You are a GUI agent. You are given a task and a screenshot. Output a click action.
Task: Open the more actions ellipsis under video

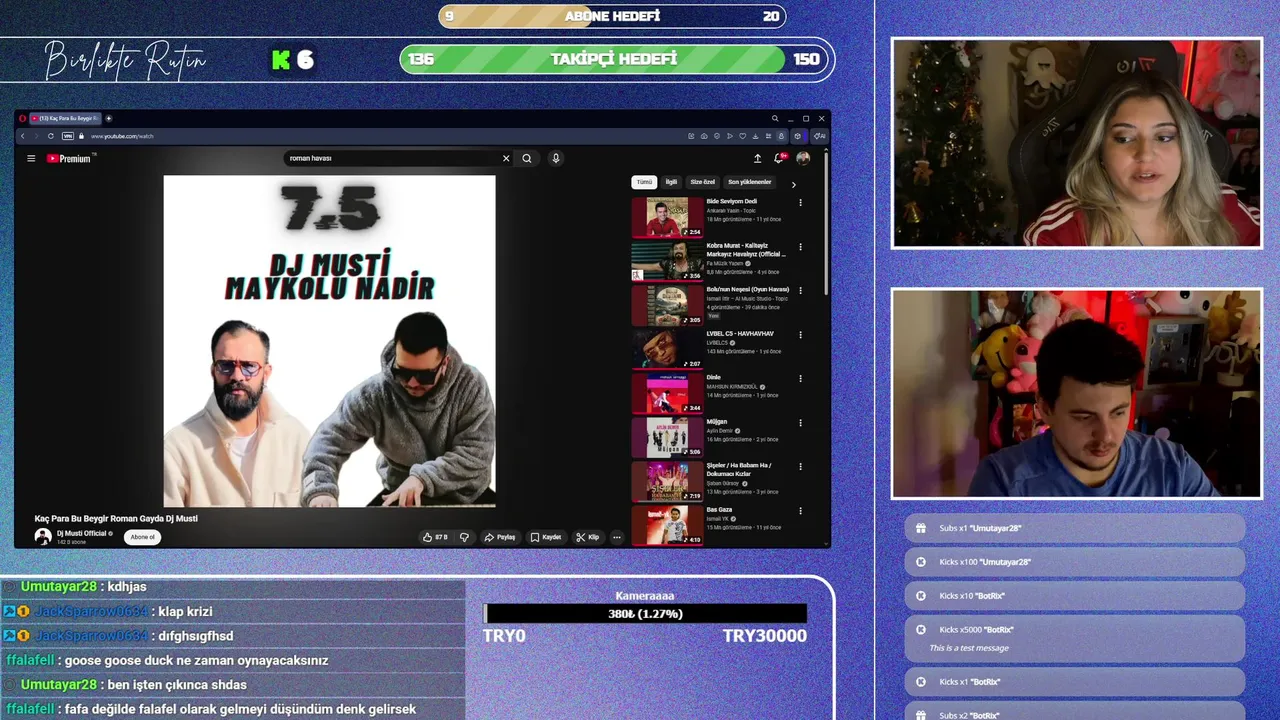pyautogui.click(x=617, y=537)
